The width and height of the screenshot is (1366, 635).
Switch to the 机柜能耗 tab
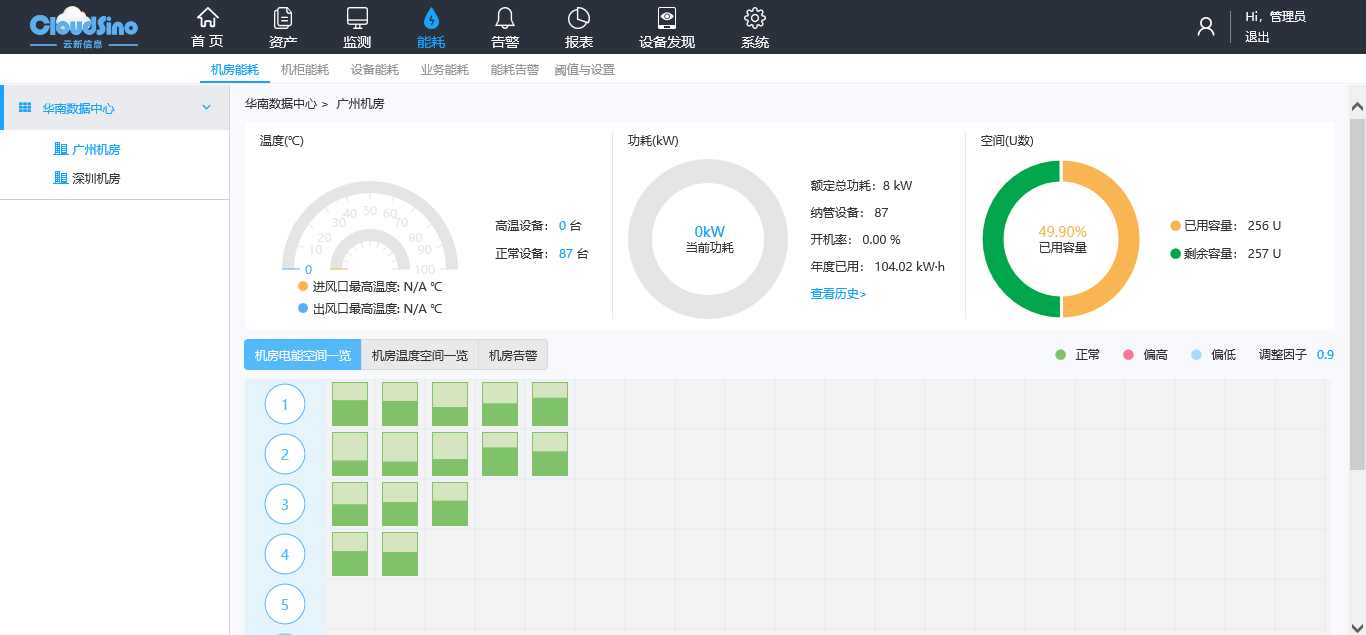(x=305, y=70)
